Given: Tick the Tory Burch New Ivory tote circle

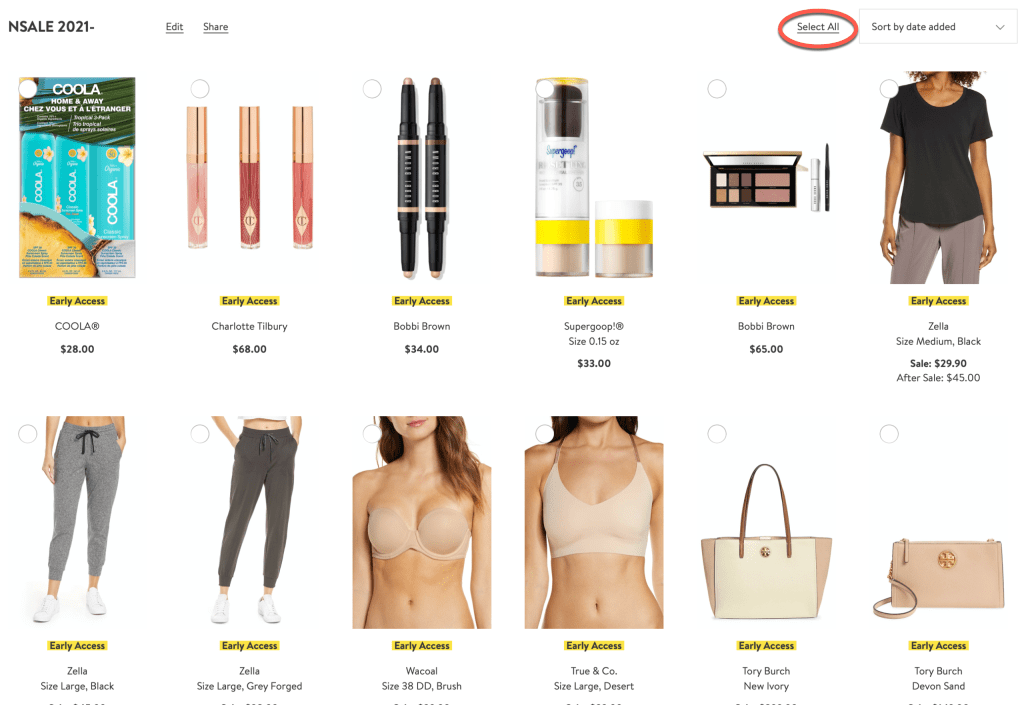Looking at the screenshot, I should click(717, 433).
